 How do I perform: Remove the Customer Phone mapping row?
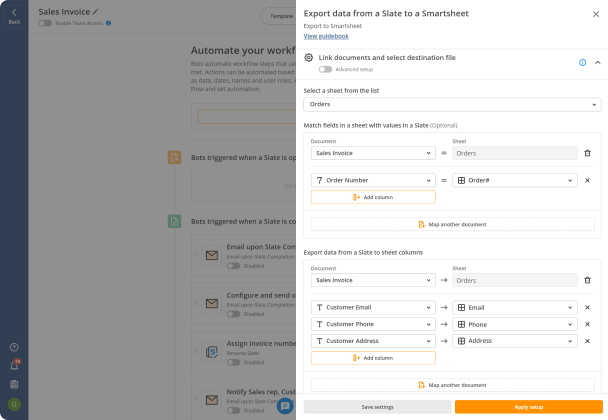point(587,324)
